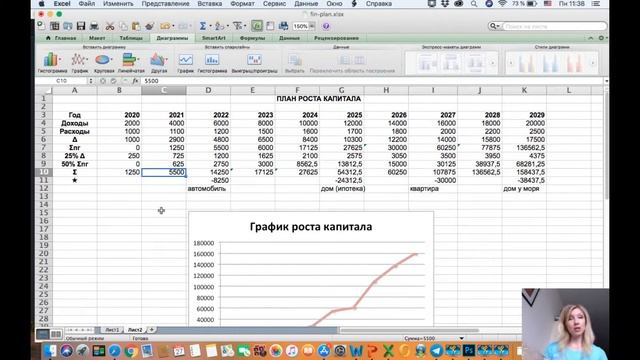The image size is (640, 360).
Task: Select the chart title График роста капитала
Action: [311, 227]
